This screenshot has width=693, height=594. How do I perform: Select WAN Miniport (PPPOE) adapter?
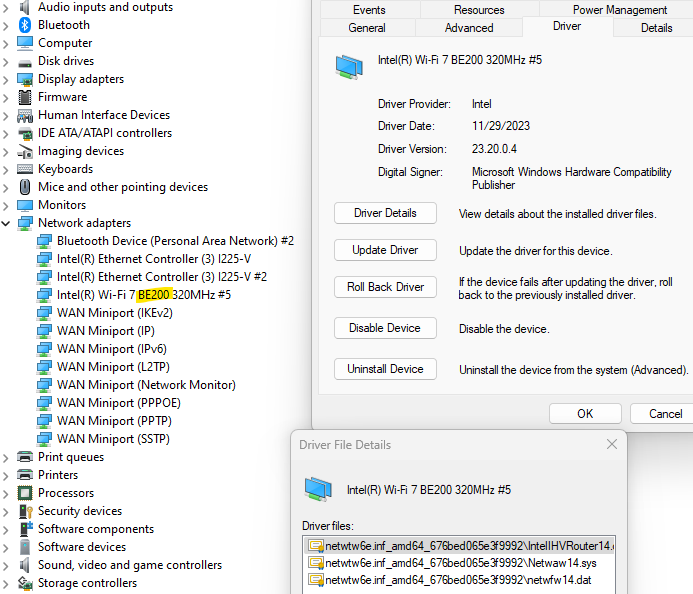pos(118,403)
